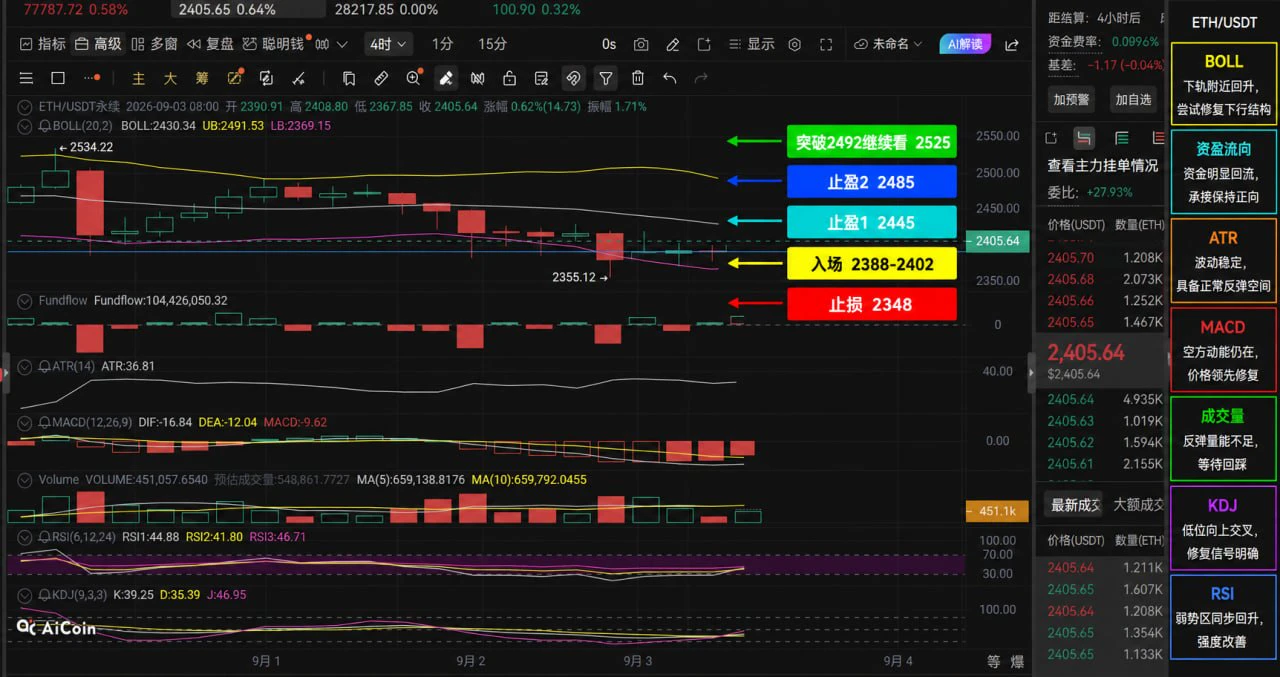Collapse the Fundflow indicator panel

tap(26, 300)
